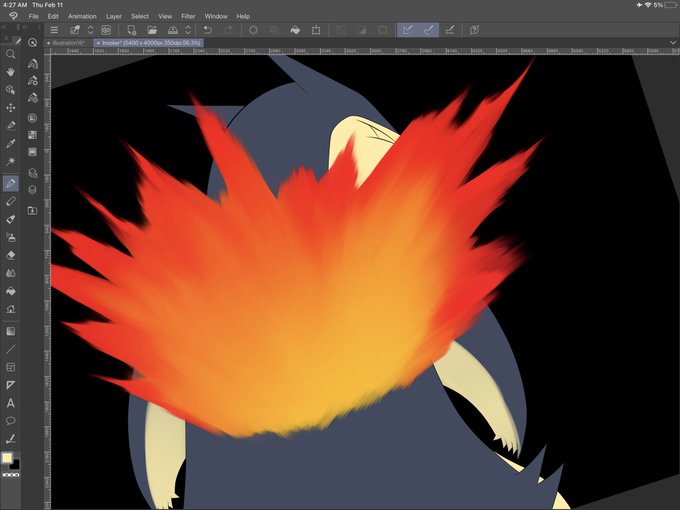Select the Balloon tool
The height and width of the screenshot is (510, 680).
pyautogui.click(x=10, y=421)
